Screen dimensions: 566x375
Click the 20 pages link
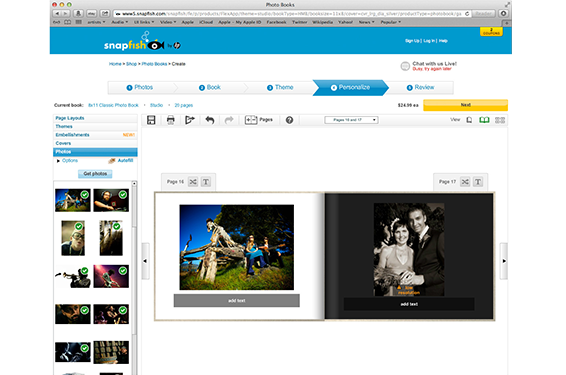(x=183, y=105)
